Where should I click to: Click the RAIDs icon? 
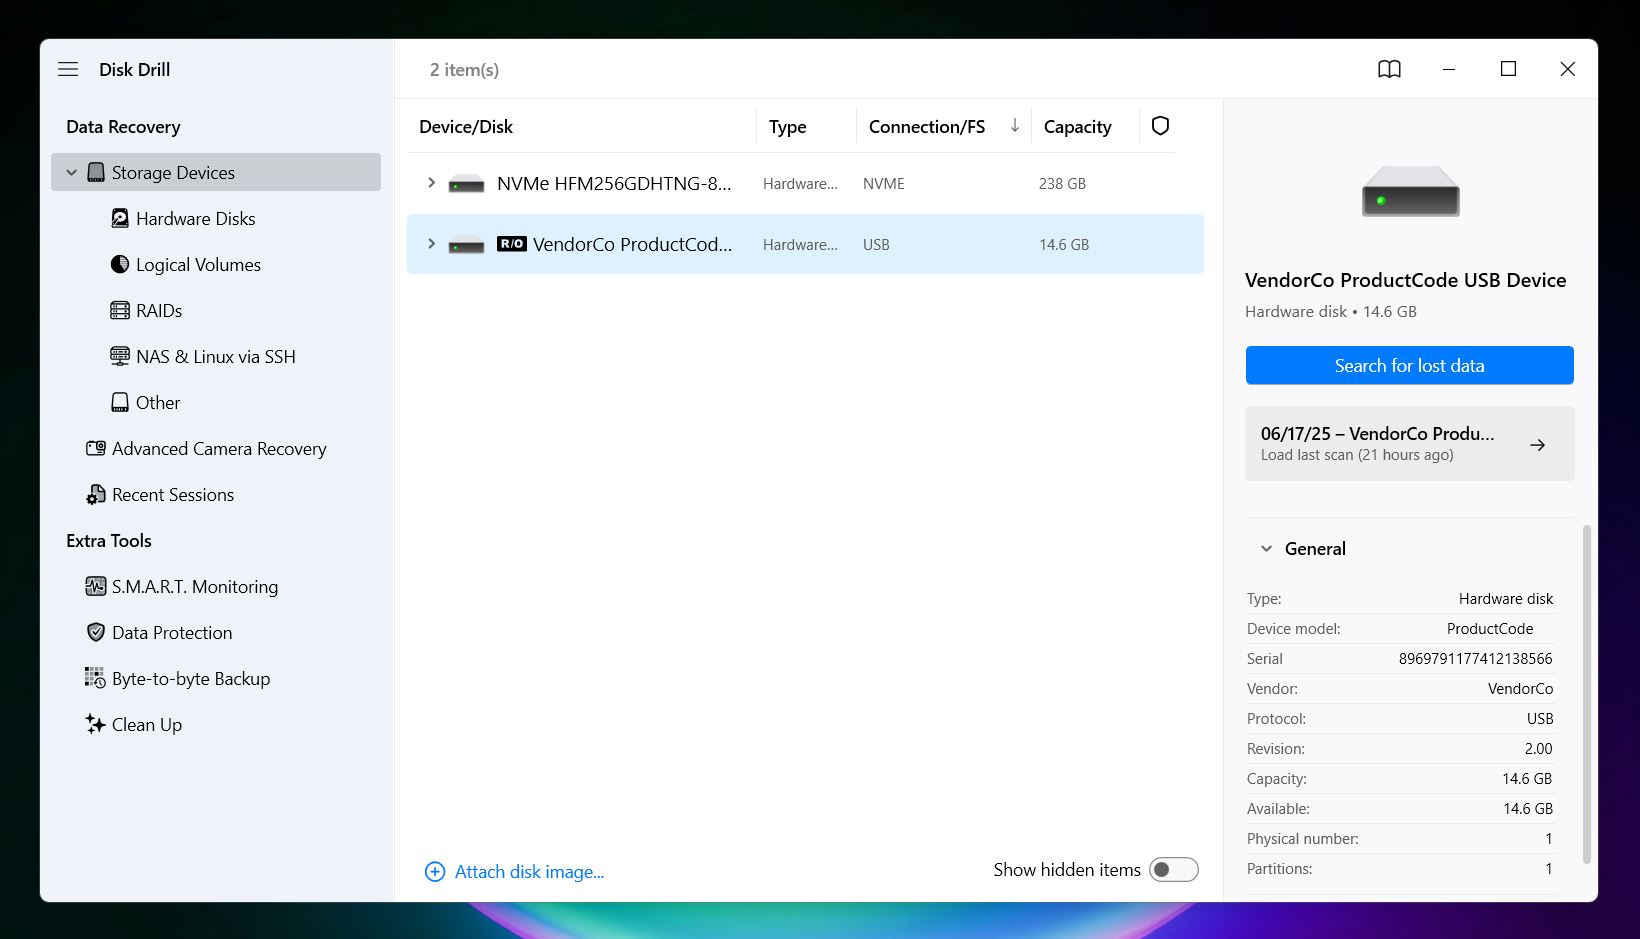(x=120, y=310)
